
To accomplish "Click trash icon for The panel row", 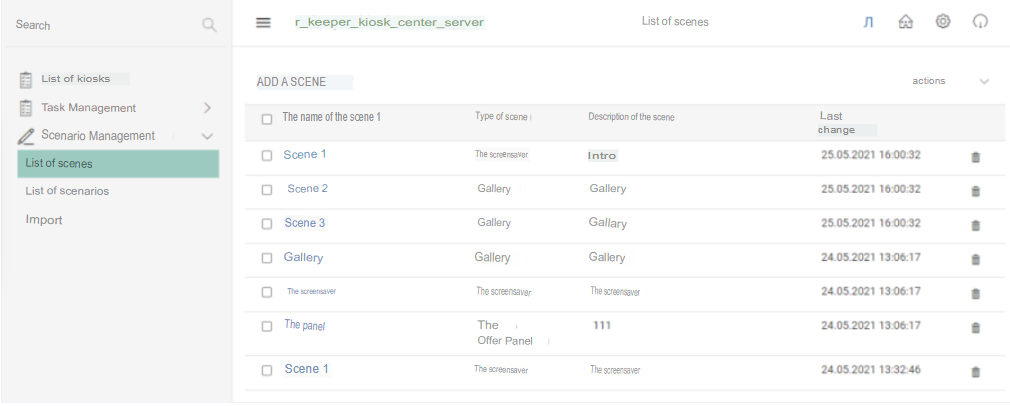I will 975,327.
